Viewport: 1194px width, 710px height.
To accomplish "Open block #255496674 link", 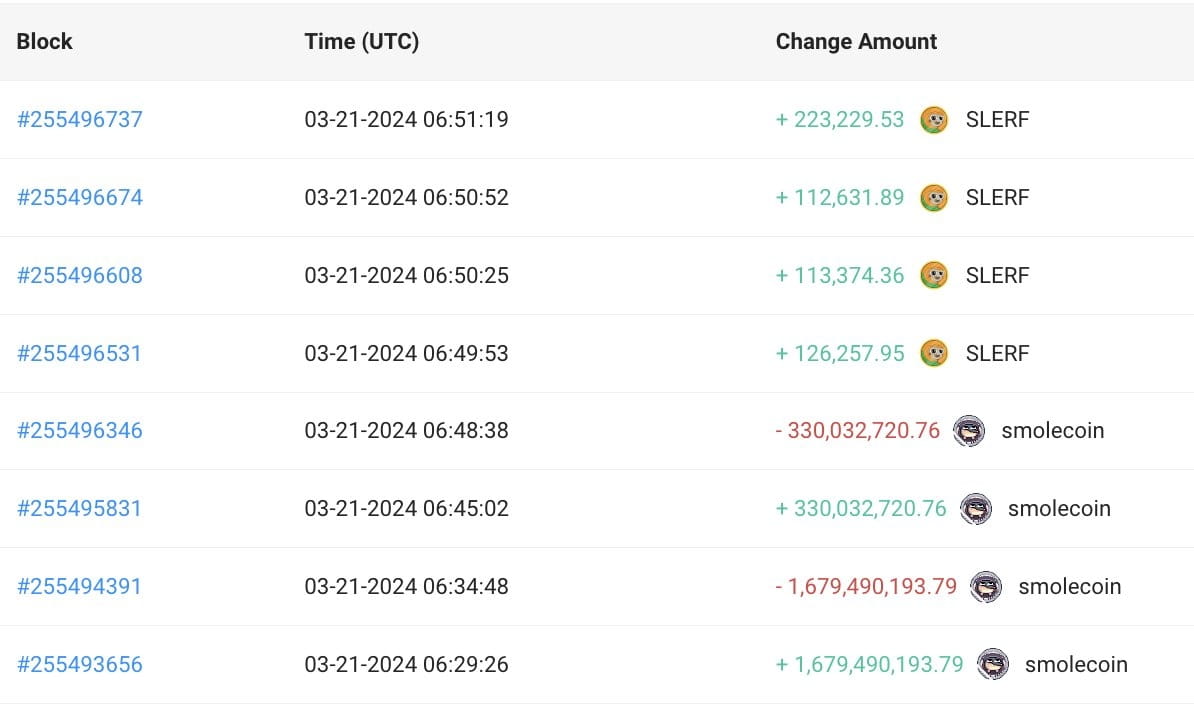I will click(80, 197).
